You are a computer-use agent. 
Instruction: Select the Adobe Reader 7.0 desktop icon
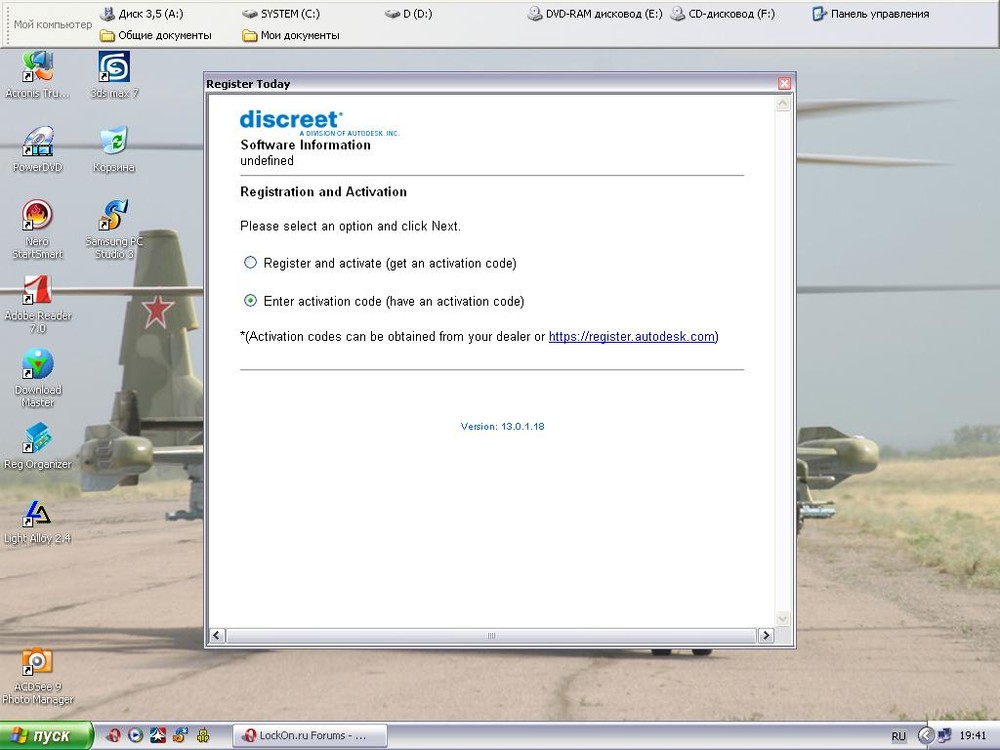tap(38, 304)
